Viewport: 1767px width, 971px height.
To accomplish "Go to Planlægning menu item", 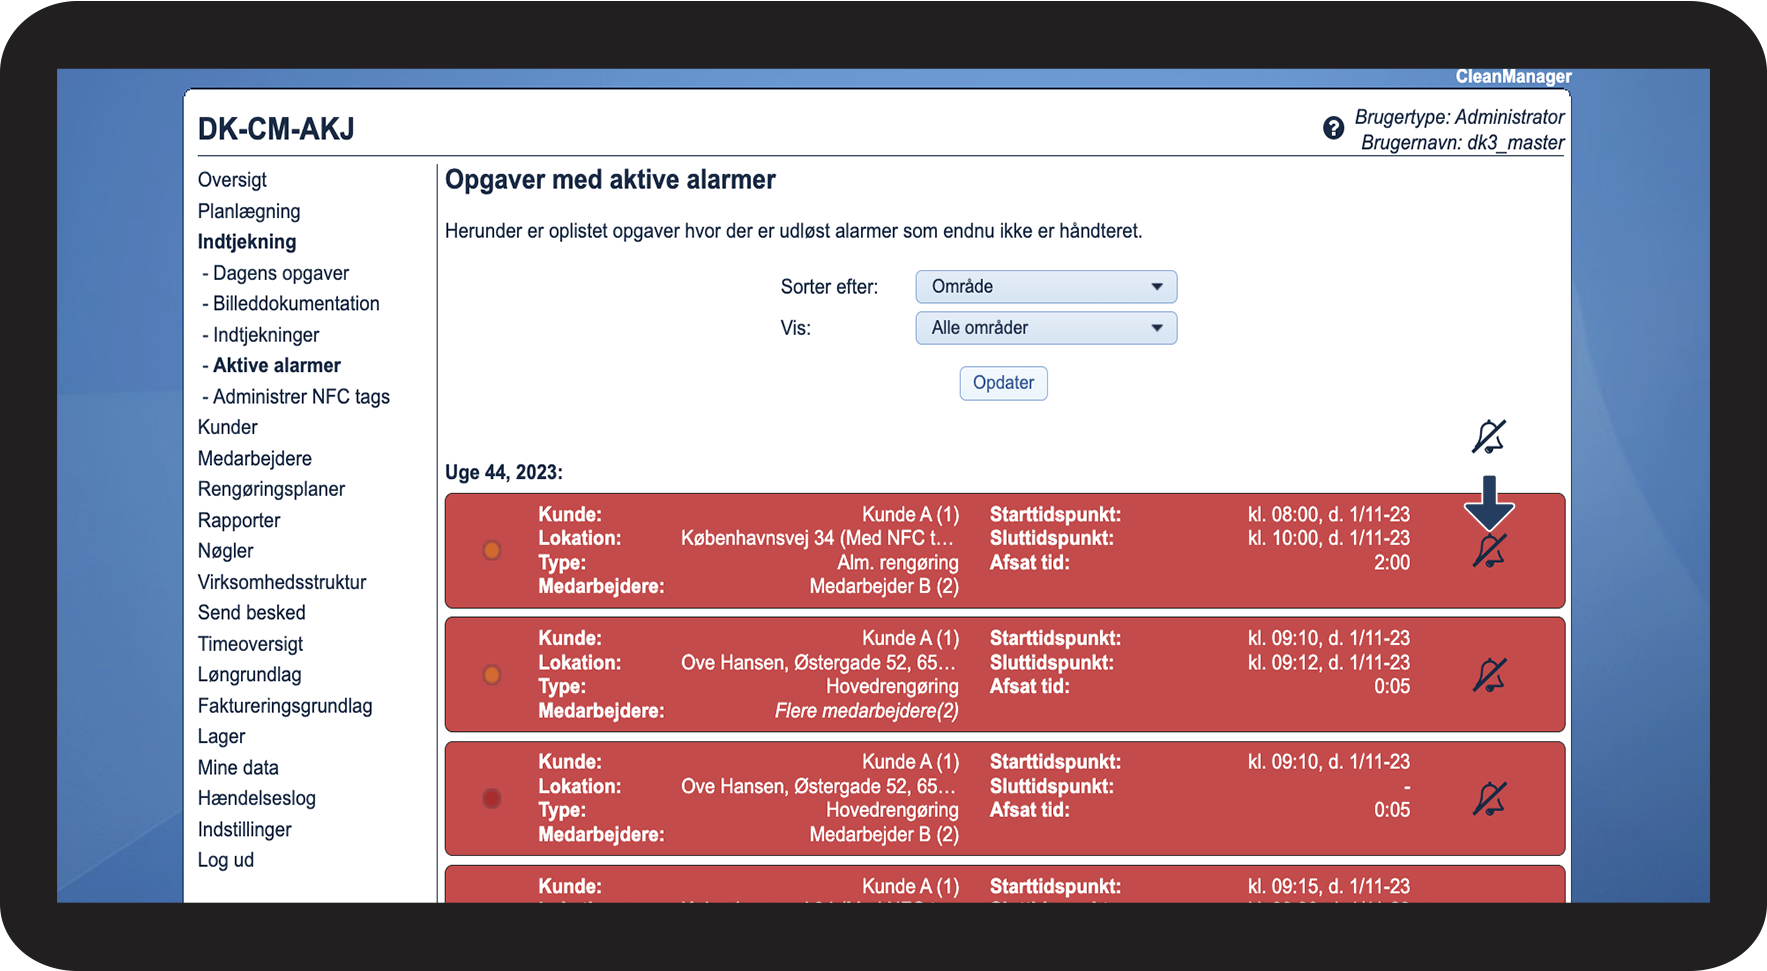I will (x=249, y=211).
